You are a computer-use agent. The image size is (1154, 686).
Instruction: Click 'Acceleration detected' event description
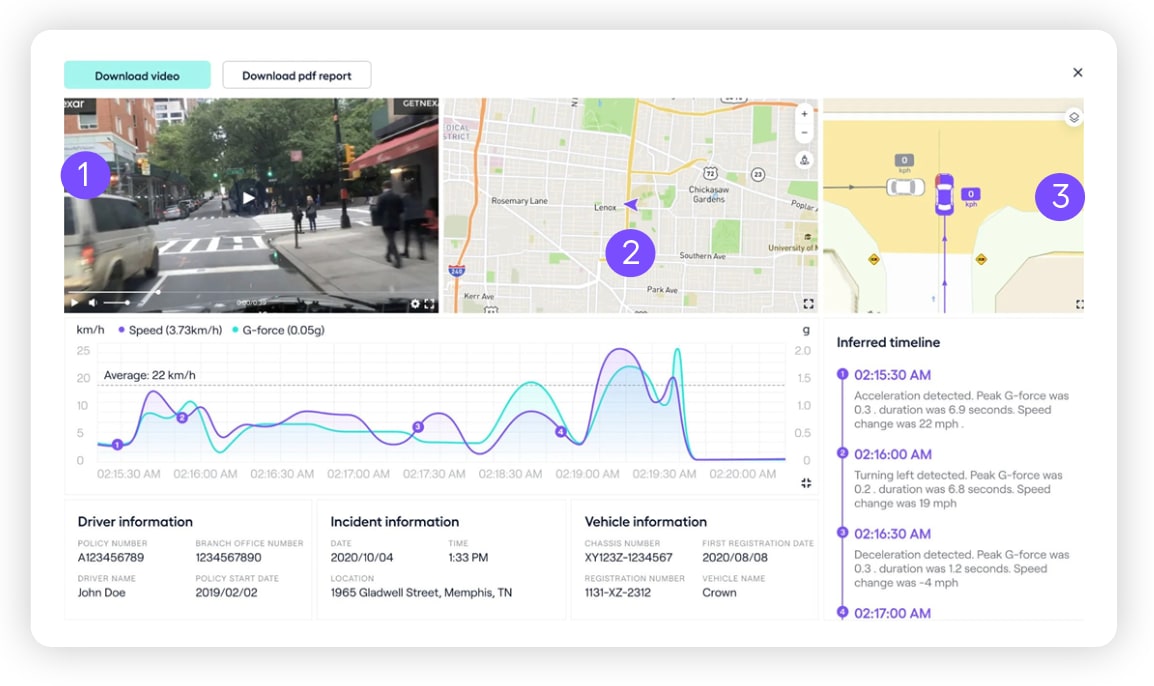[961, 410]
